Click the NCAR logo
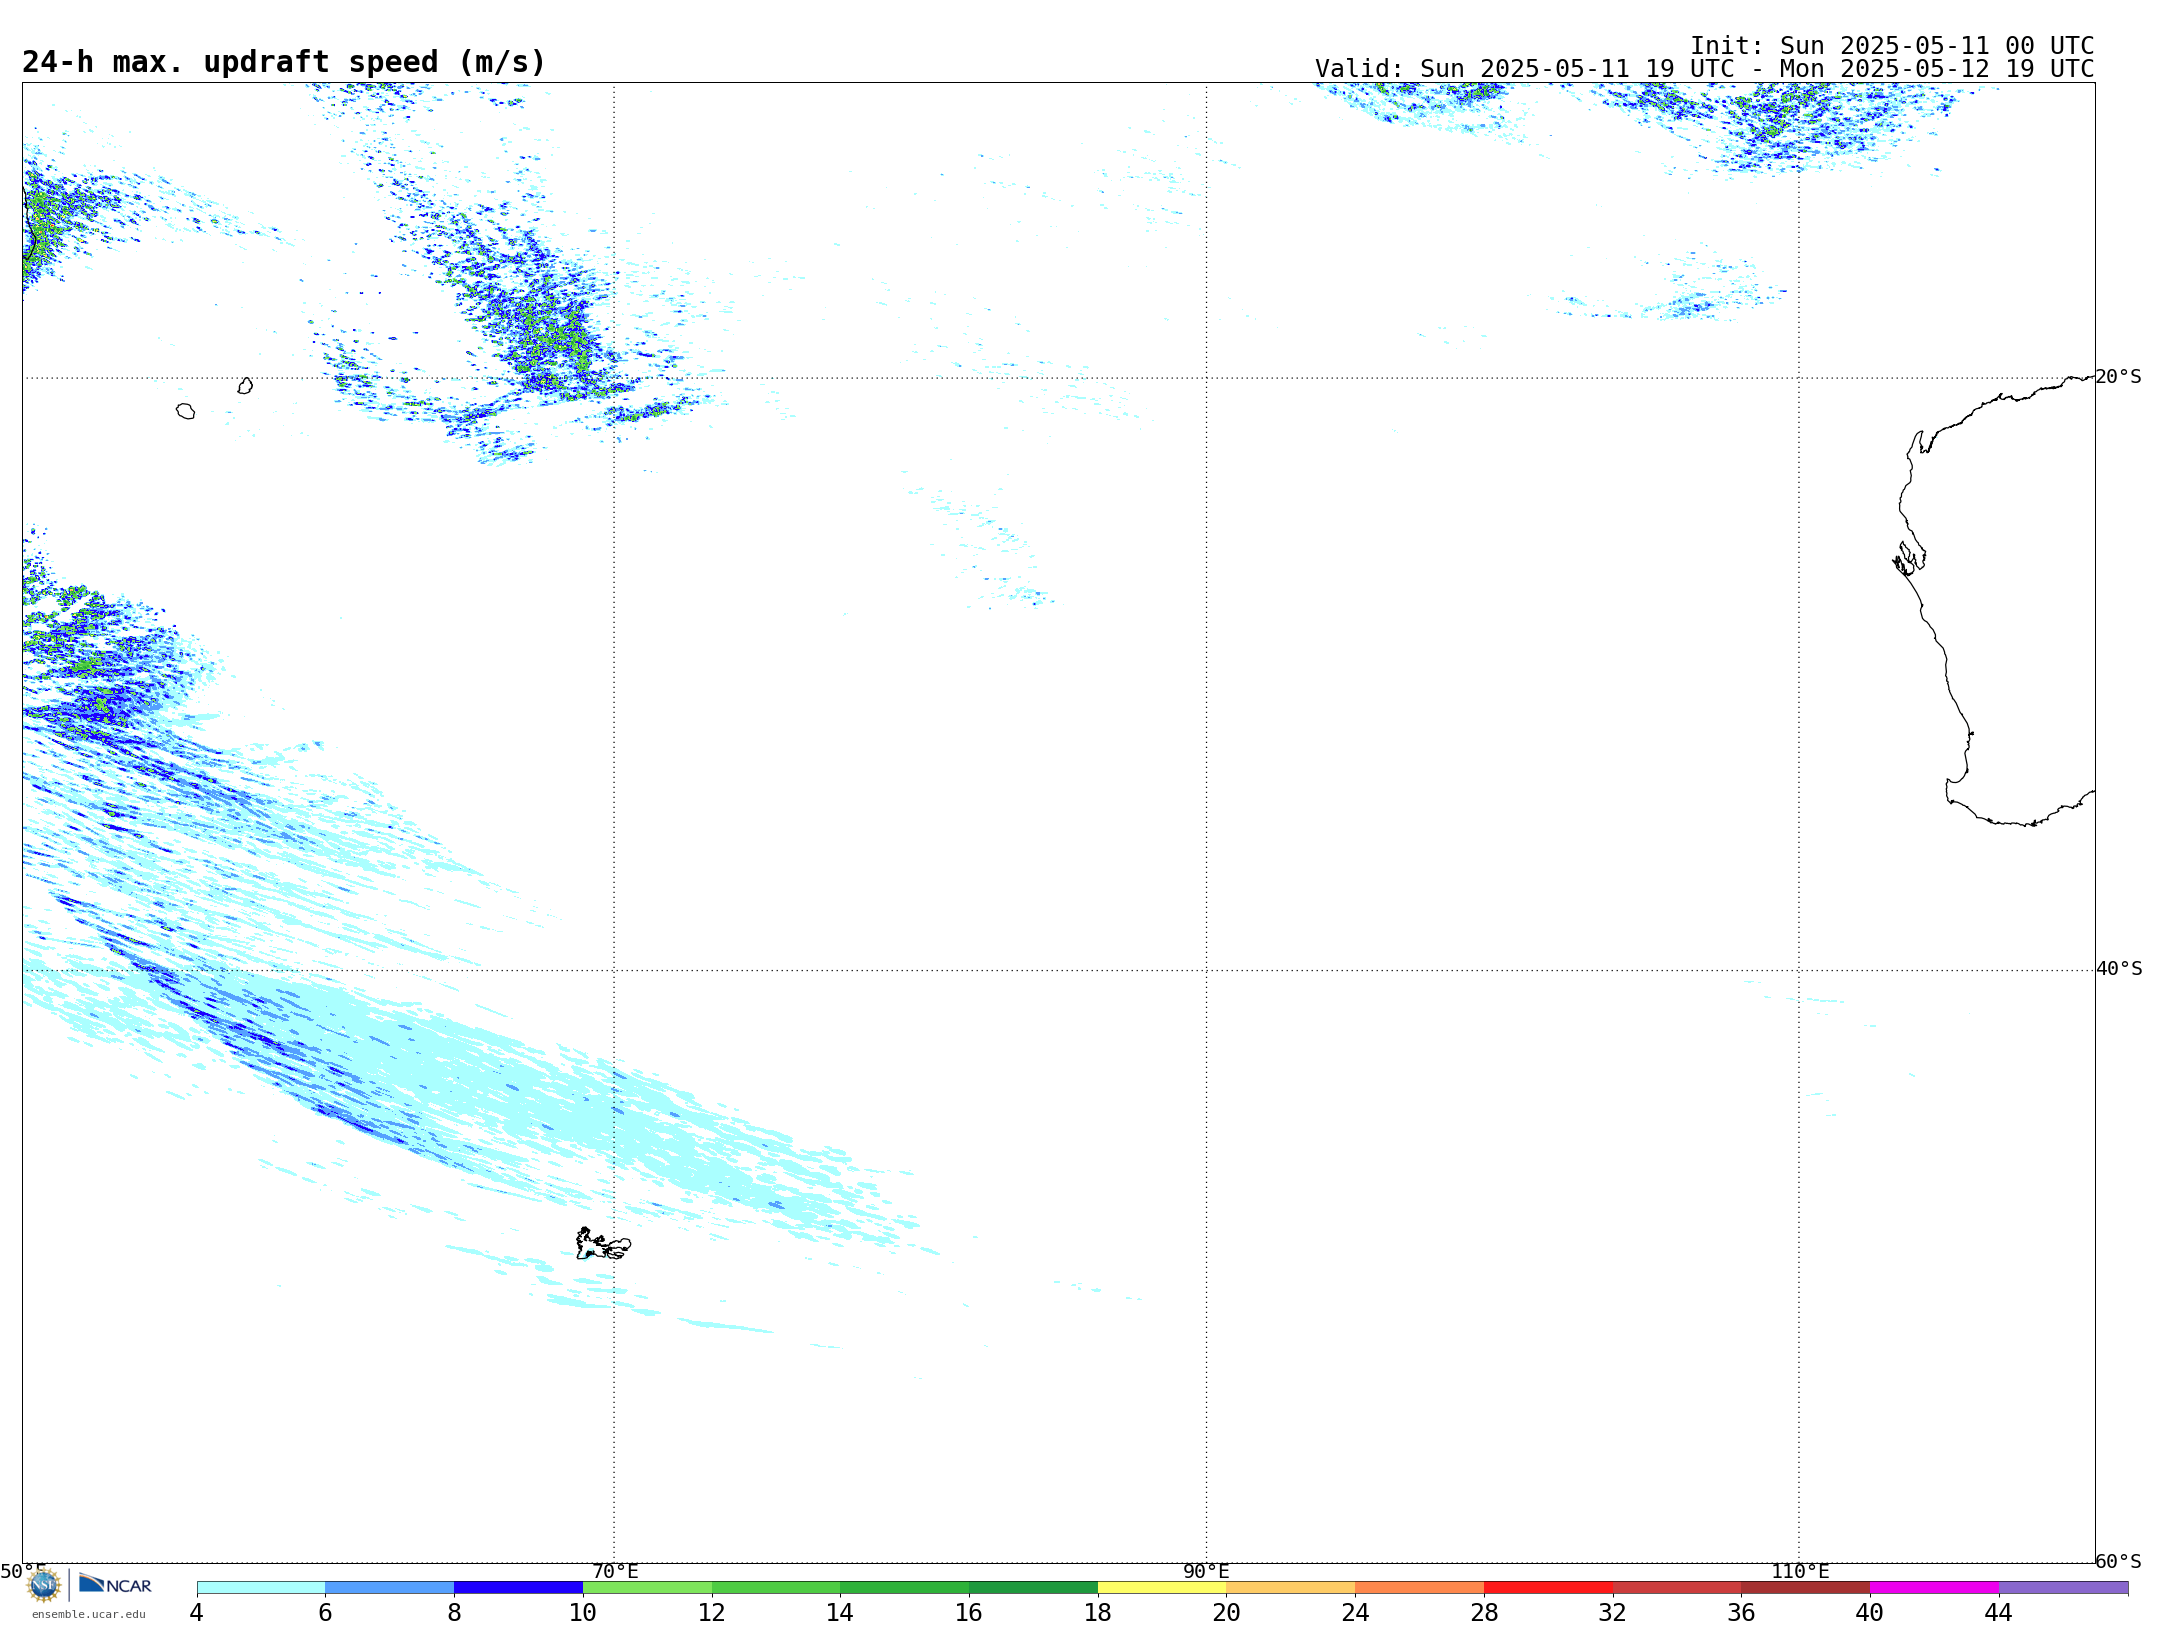2160x1626 pixels. tap(115, 1584)
